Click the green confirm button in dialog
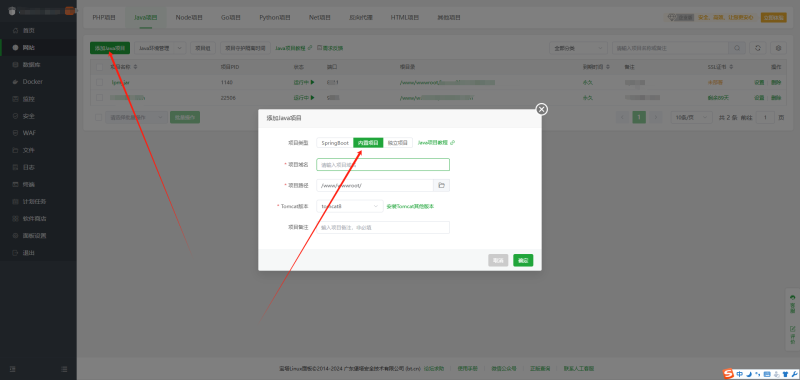 coord(523,260)
